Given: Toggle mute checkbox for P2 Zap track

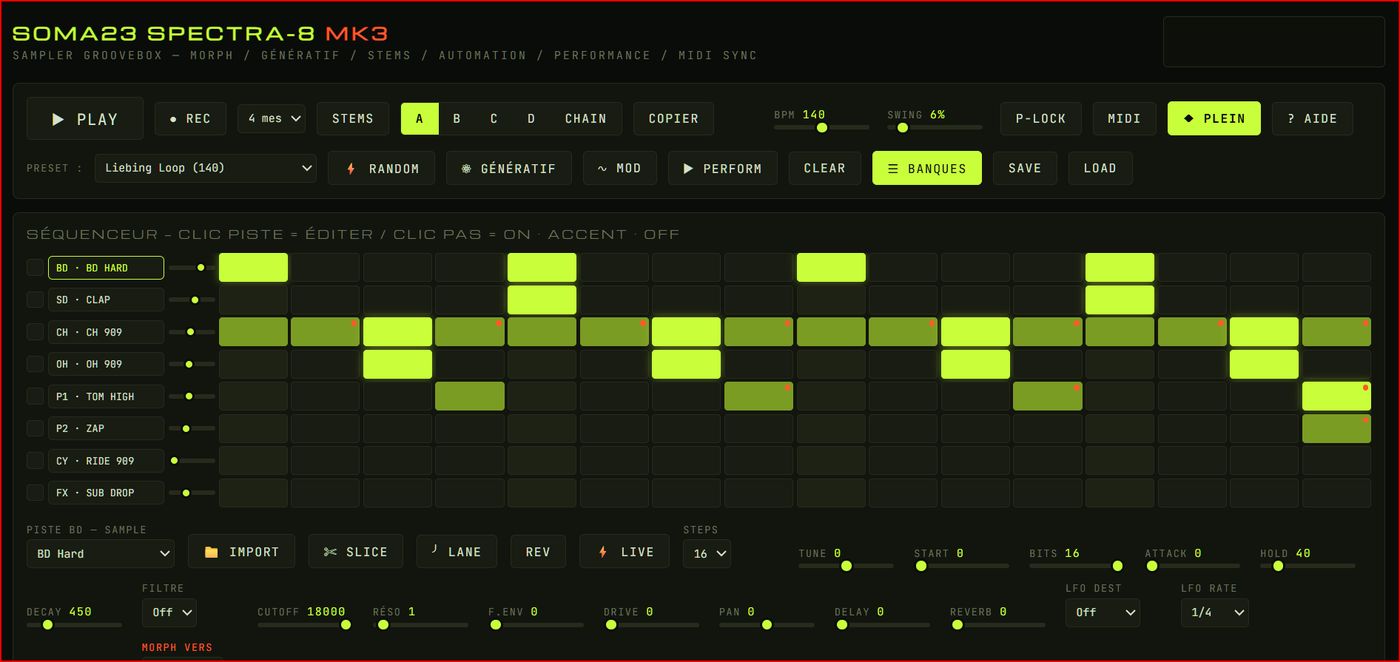Looking at the screenshot, I should [35, 428].
